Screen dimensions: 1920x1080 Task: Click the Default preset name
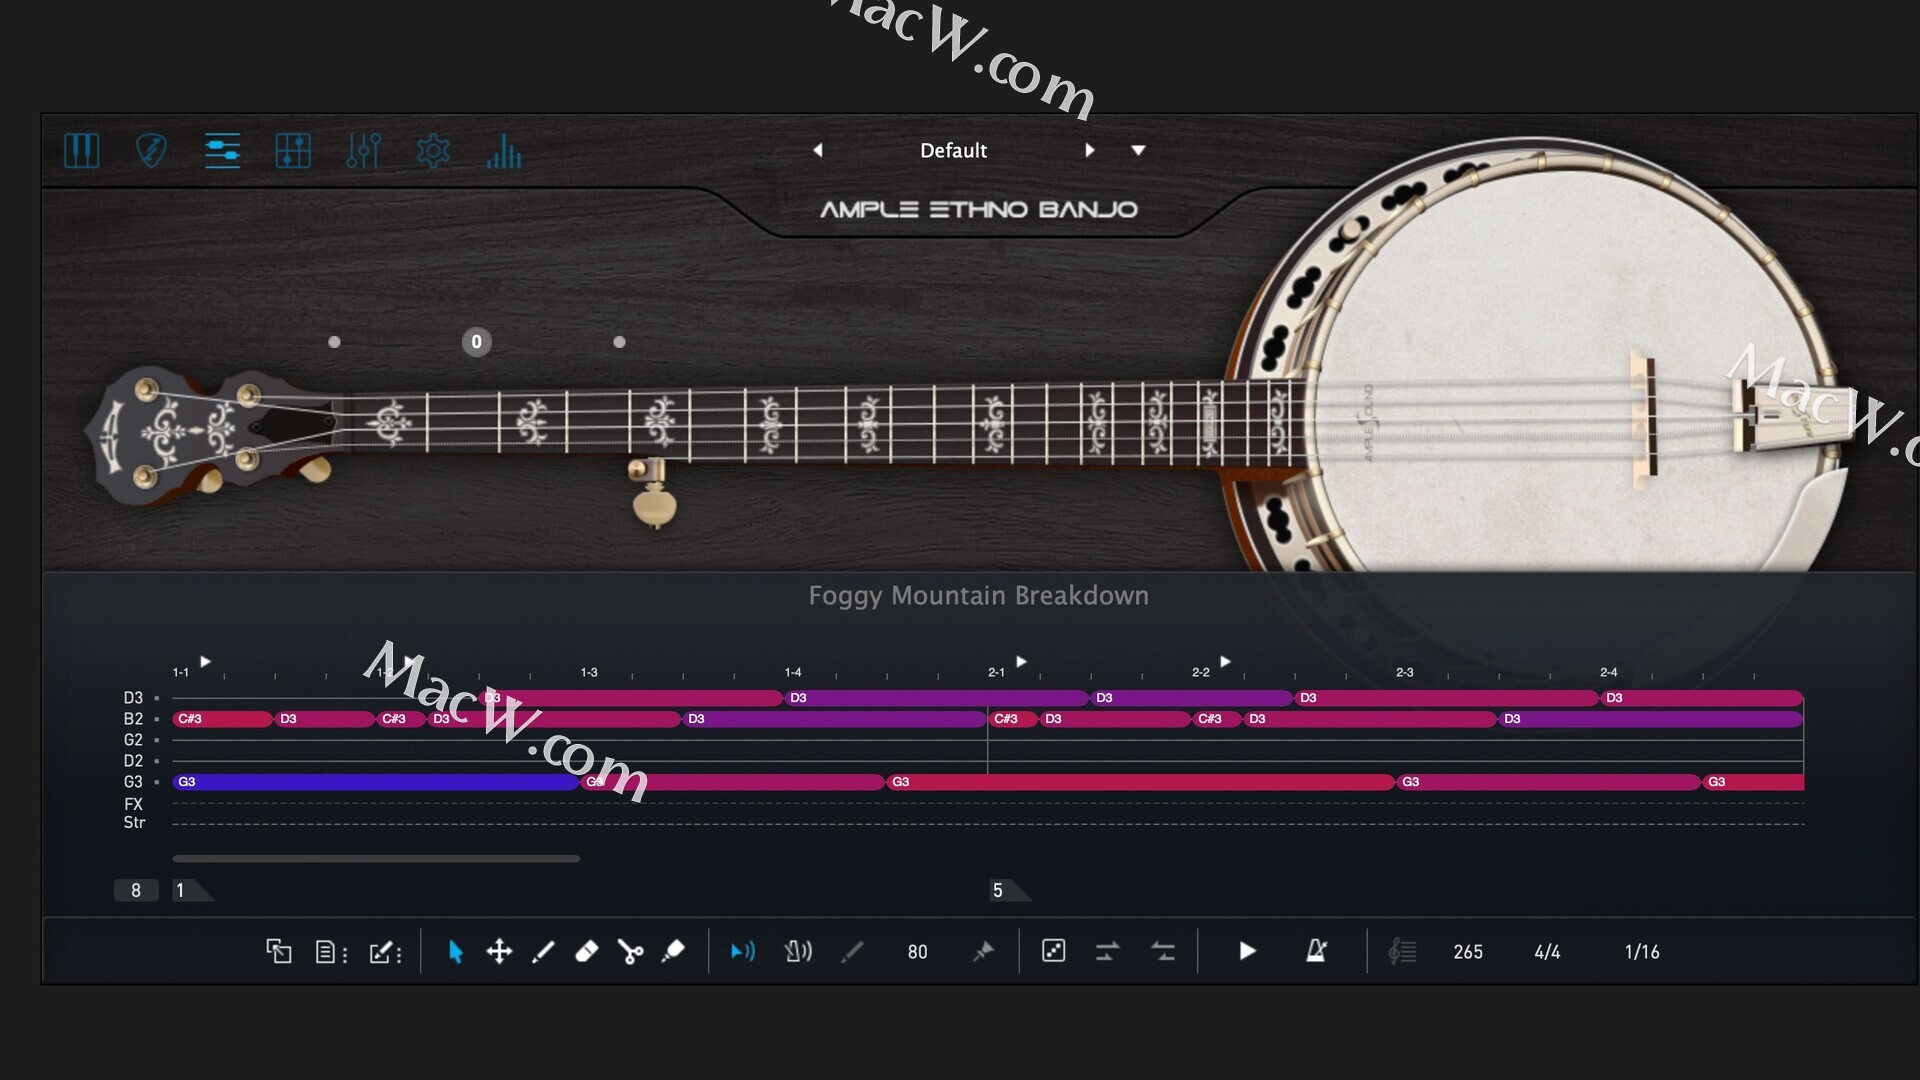click(953, 150)
